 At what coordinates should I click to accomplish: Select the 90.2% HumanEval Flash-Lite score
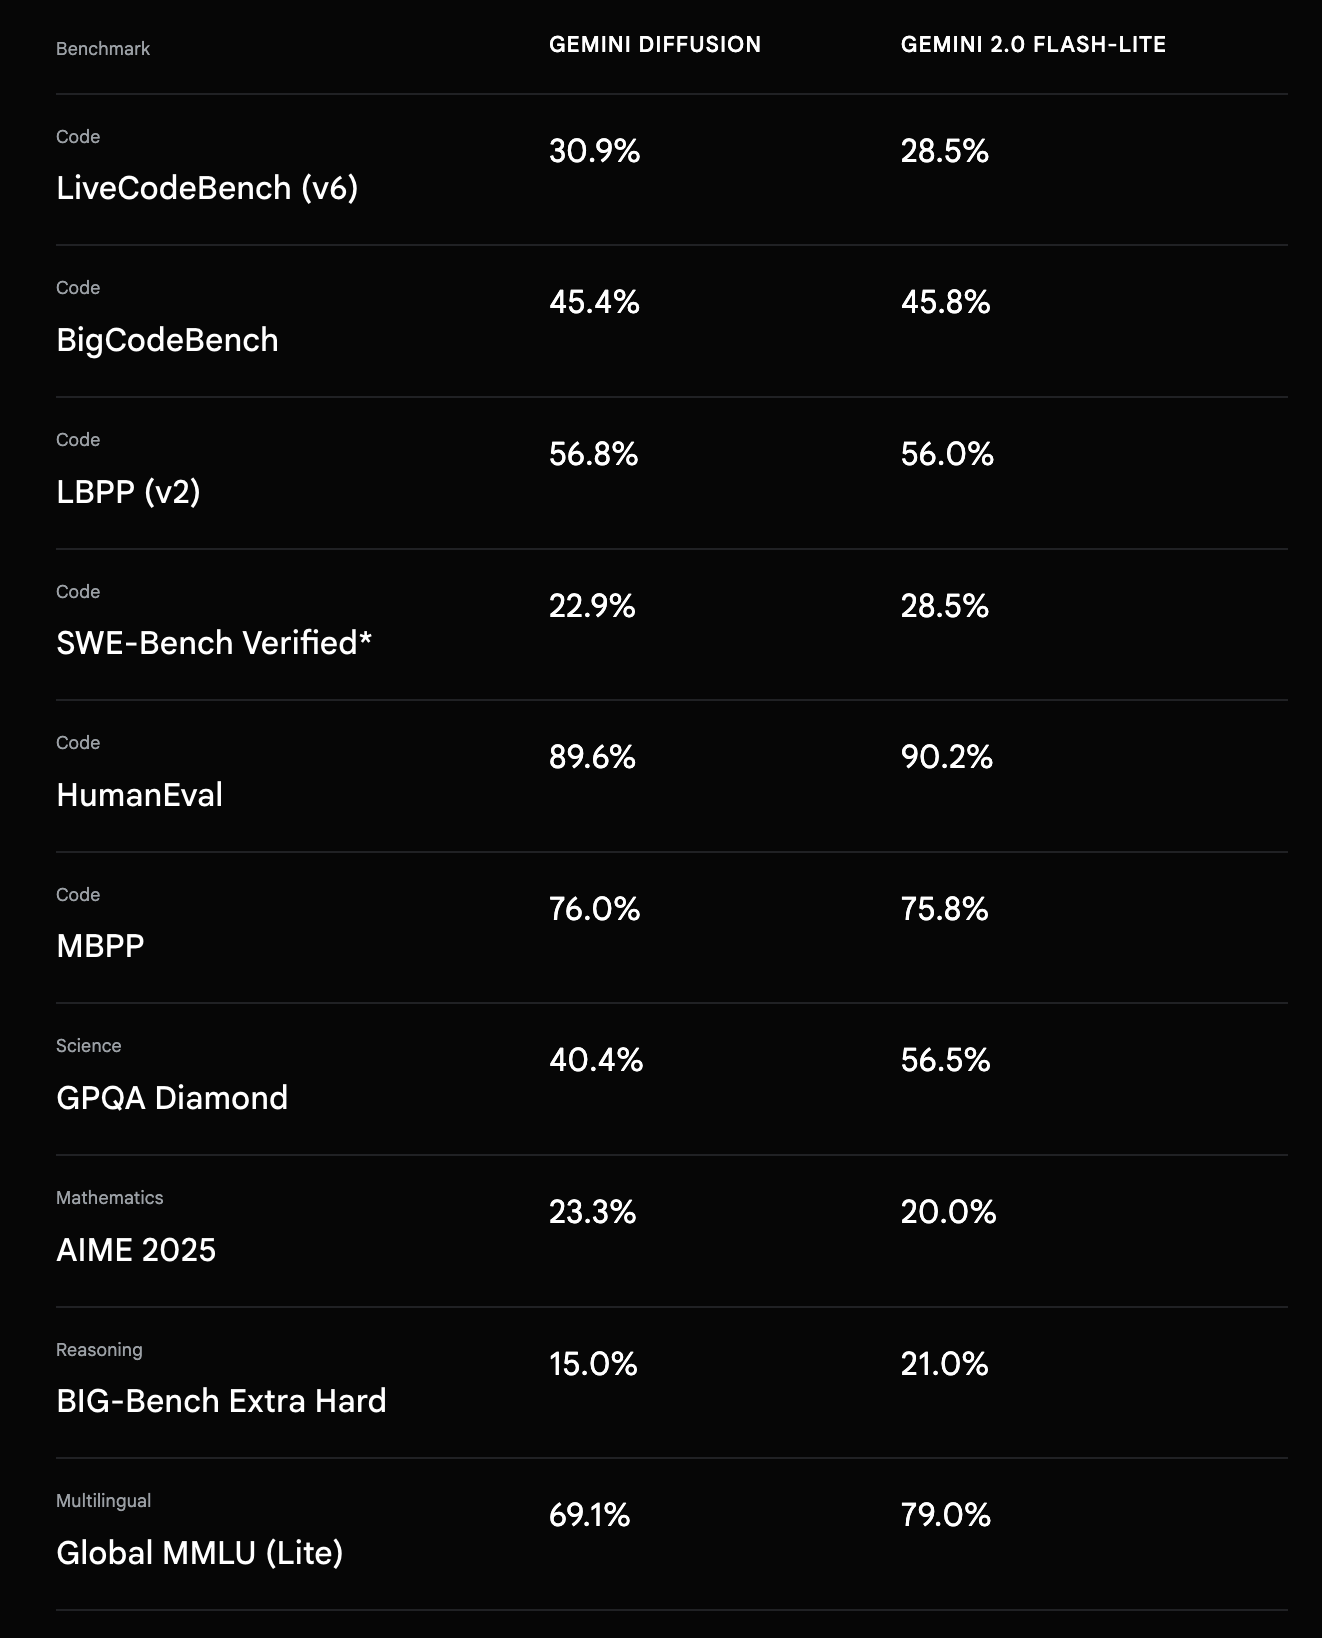click(946, 757)
